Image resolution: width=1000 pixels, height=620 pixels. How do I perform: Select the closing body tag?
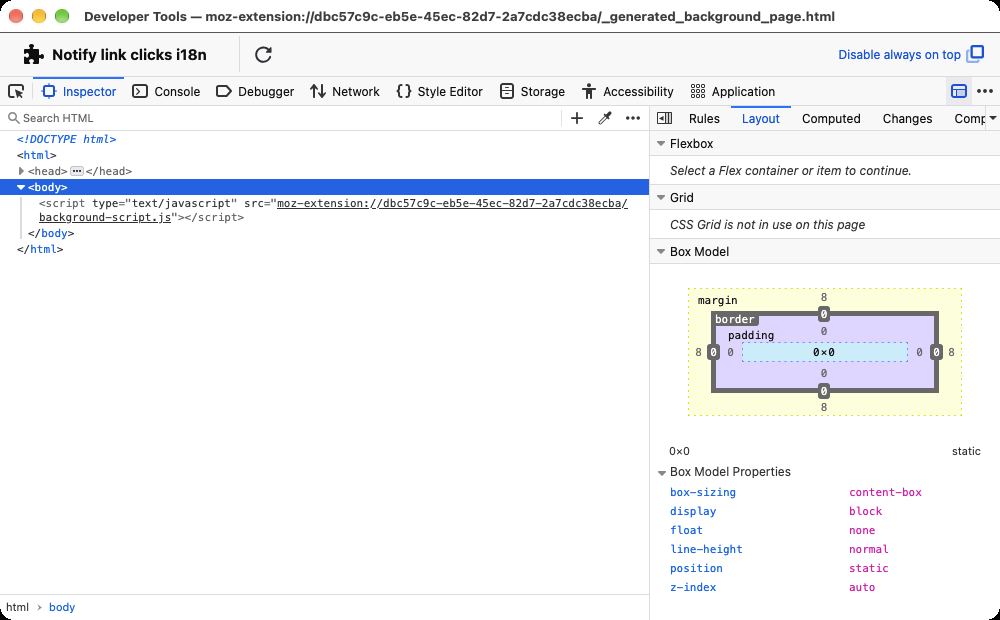[x=50, y=233]
